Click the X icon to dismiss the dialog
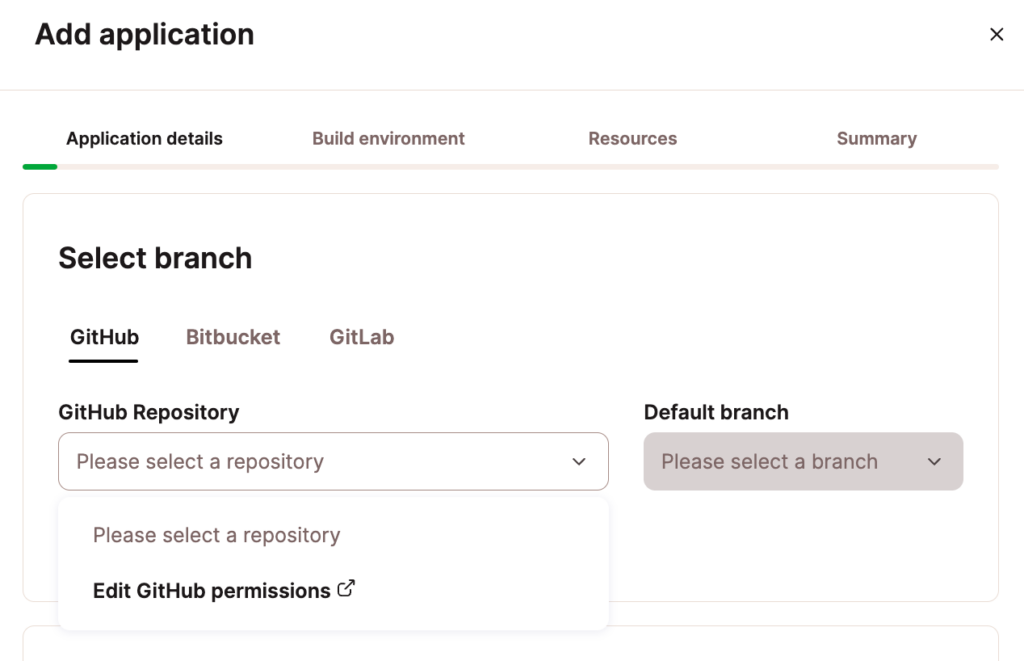Viewport: 1024px width, 661px height. [x=996, y=33]
